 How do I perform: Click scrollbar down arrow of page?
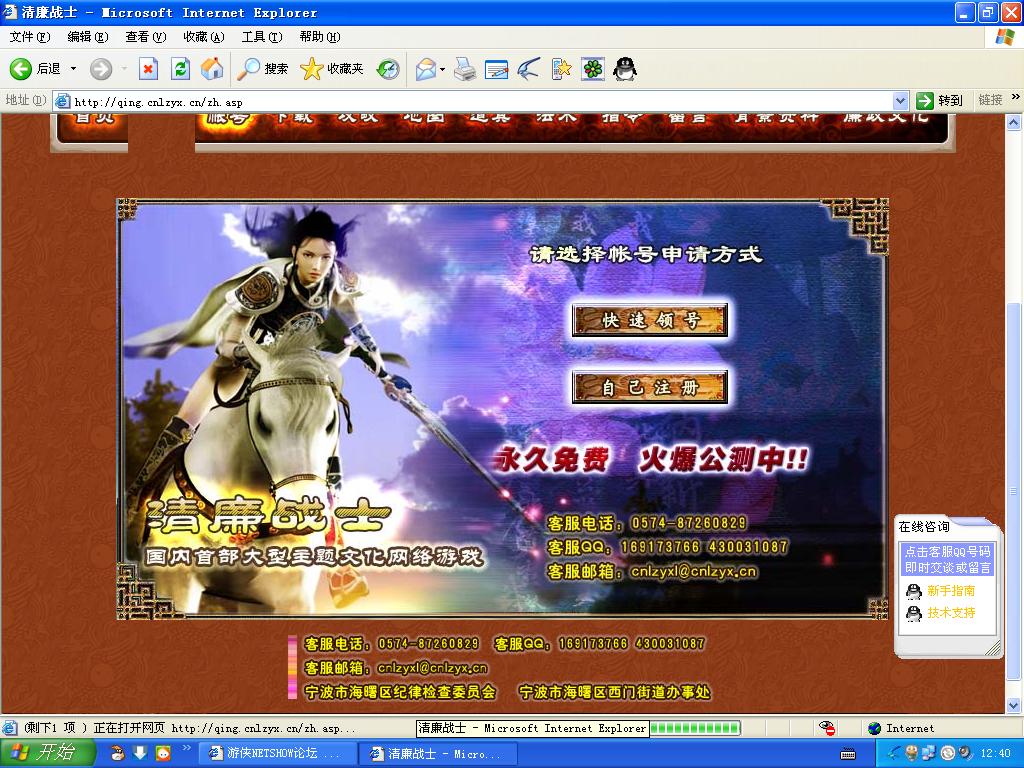coord(1014,705)
